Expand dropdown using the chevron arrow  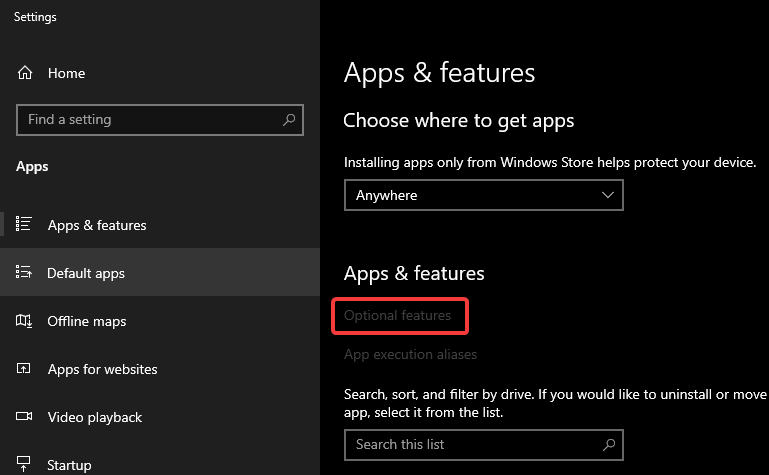click(x=608, y=195)
